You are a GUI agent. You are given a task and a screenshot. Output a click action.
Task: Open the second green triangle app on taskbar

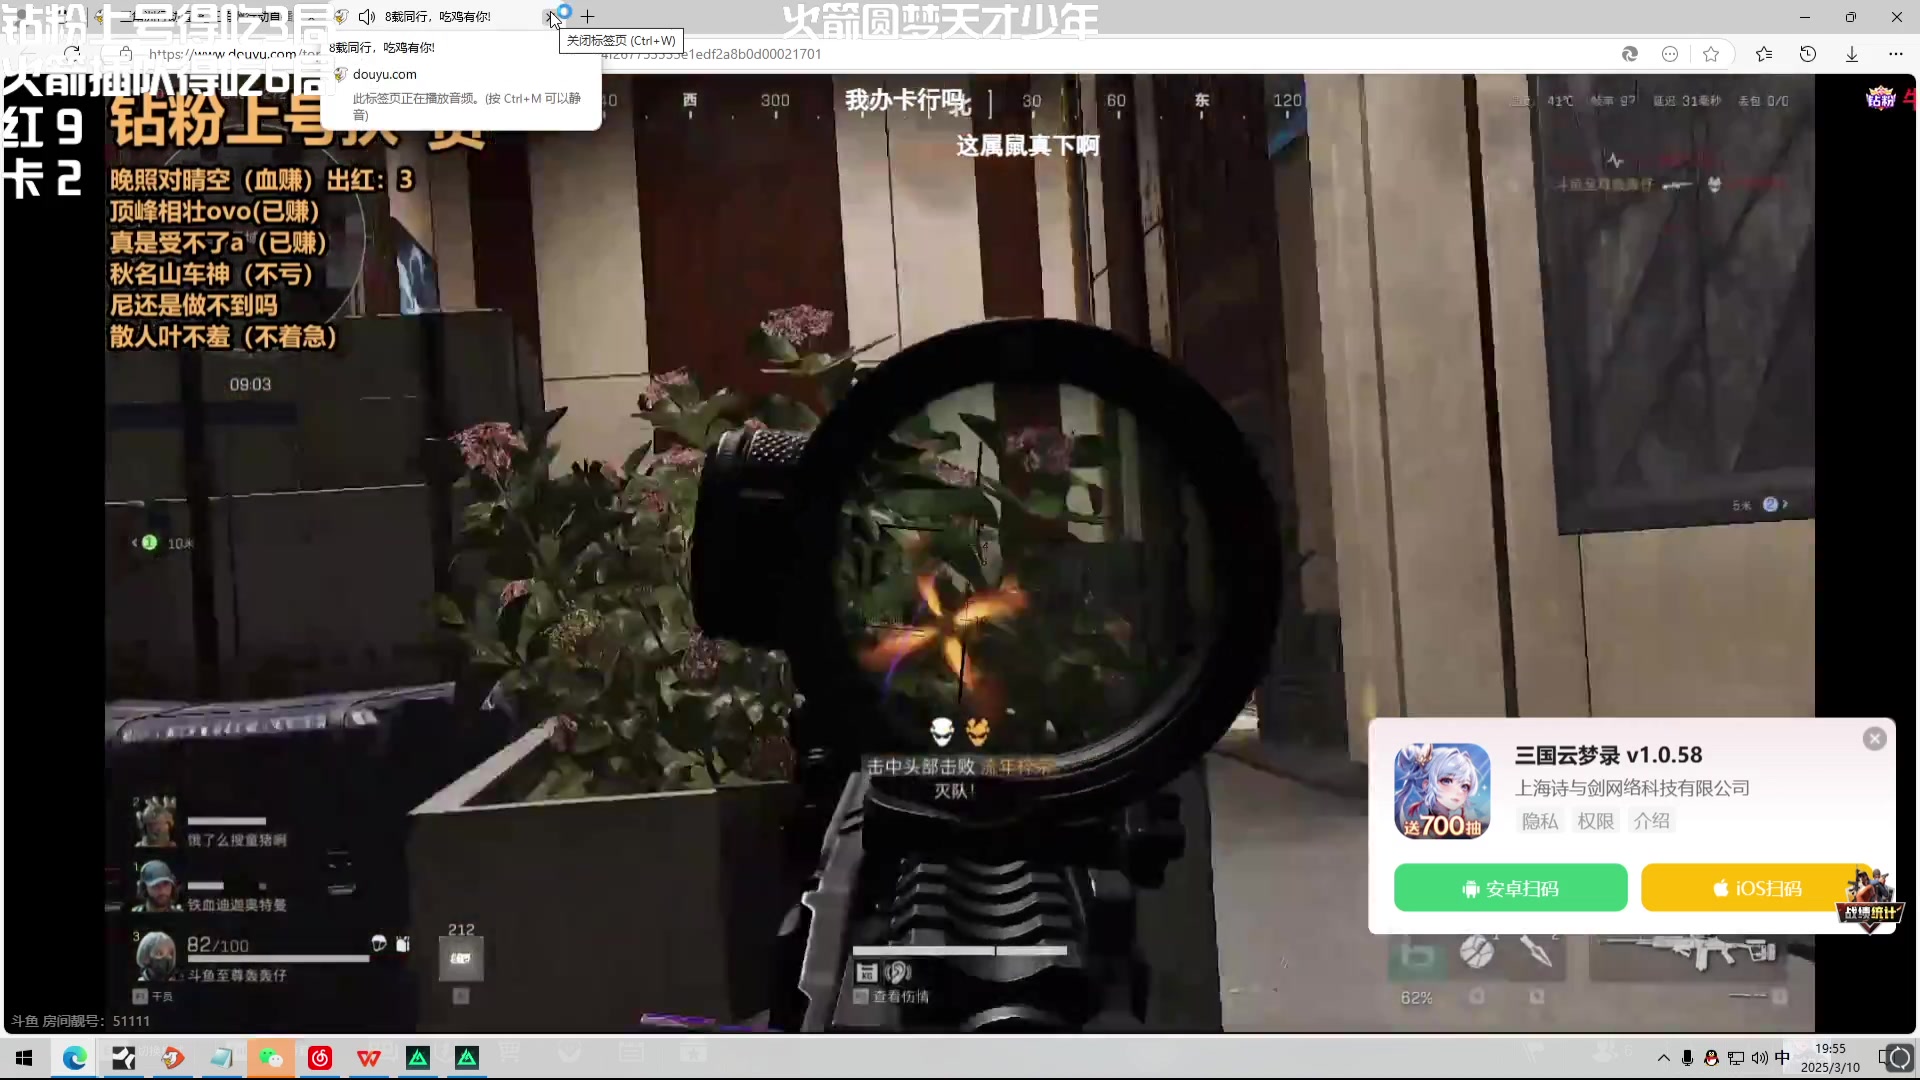click(467, 1058)
